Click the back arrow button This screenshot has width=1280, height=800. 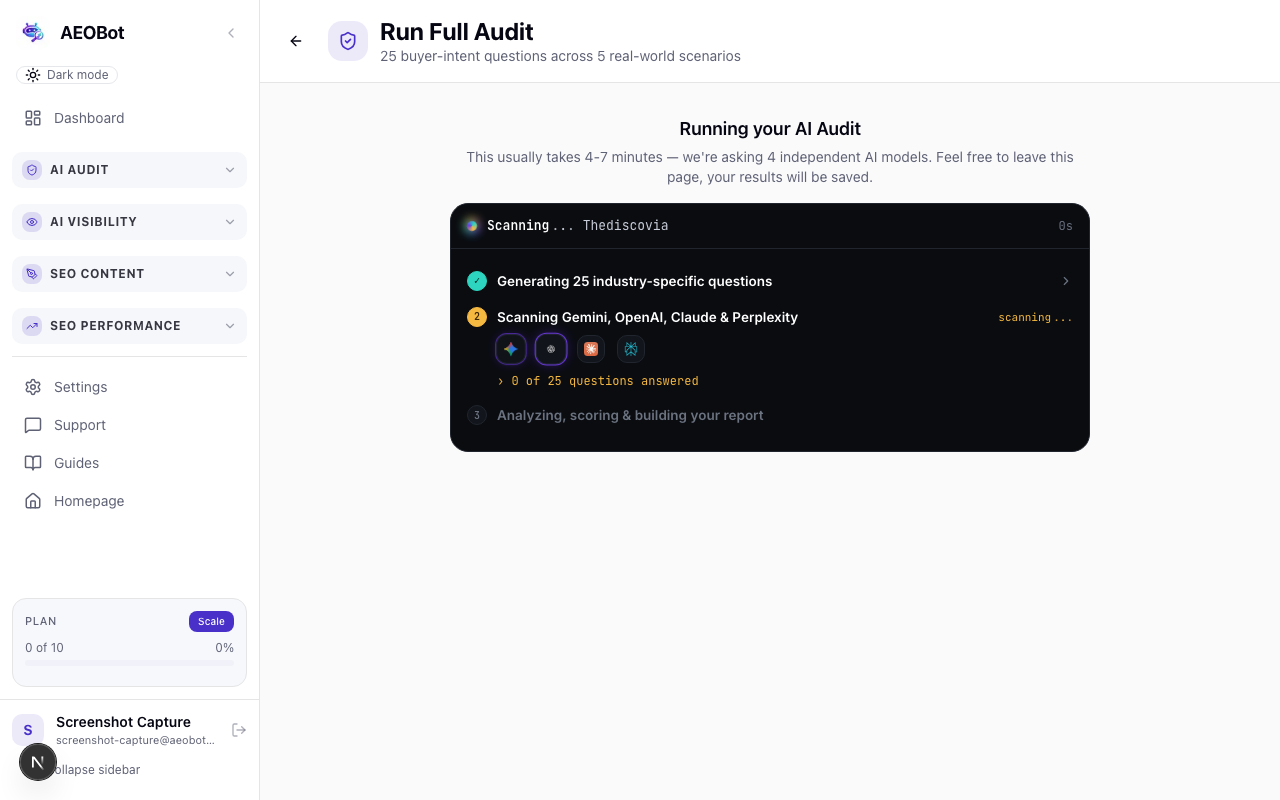[296, 41]
